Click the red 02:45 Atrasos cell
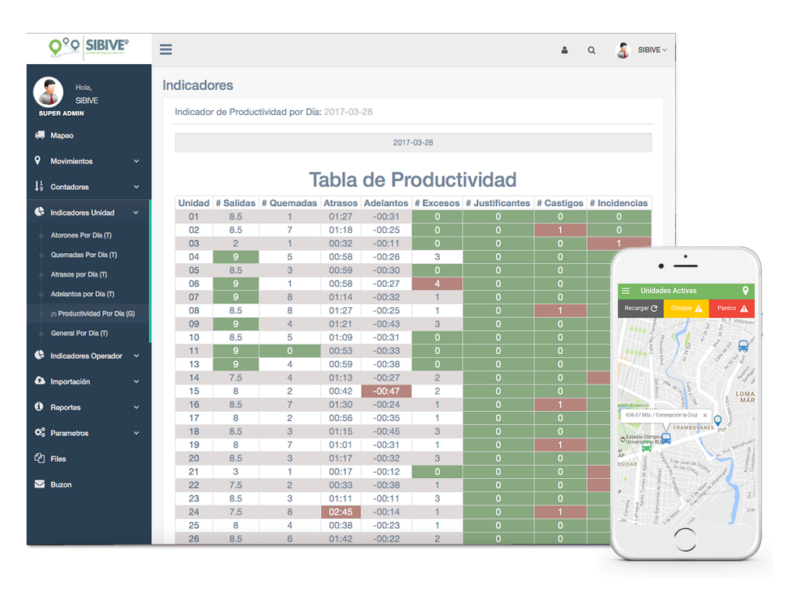The width and height of the screenshot is (800, 593). click(341, 512)
